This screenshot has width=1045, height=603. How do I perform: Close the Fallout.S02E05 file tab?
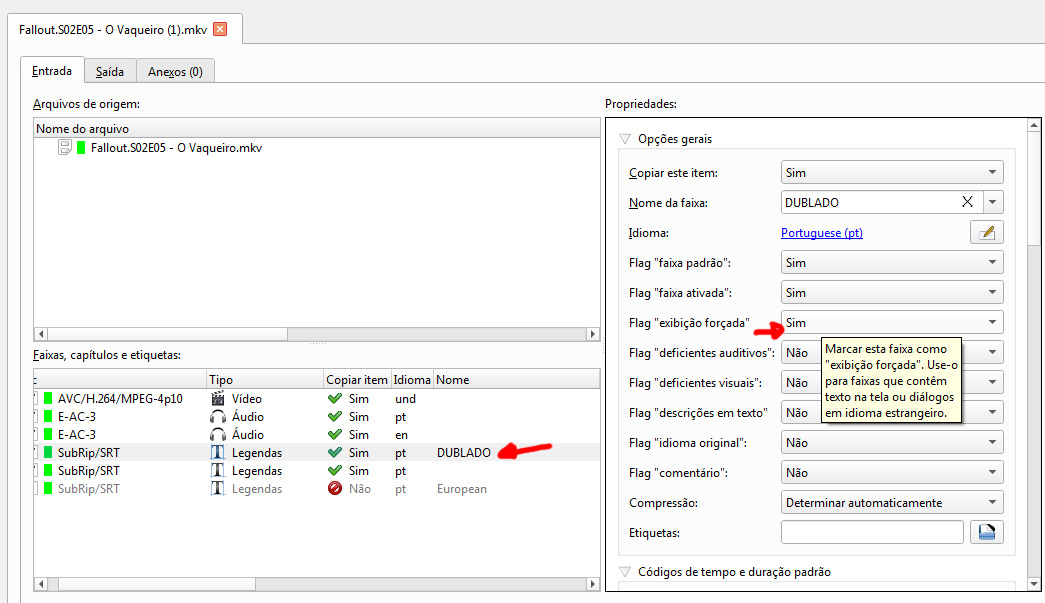(220, 29)
